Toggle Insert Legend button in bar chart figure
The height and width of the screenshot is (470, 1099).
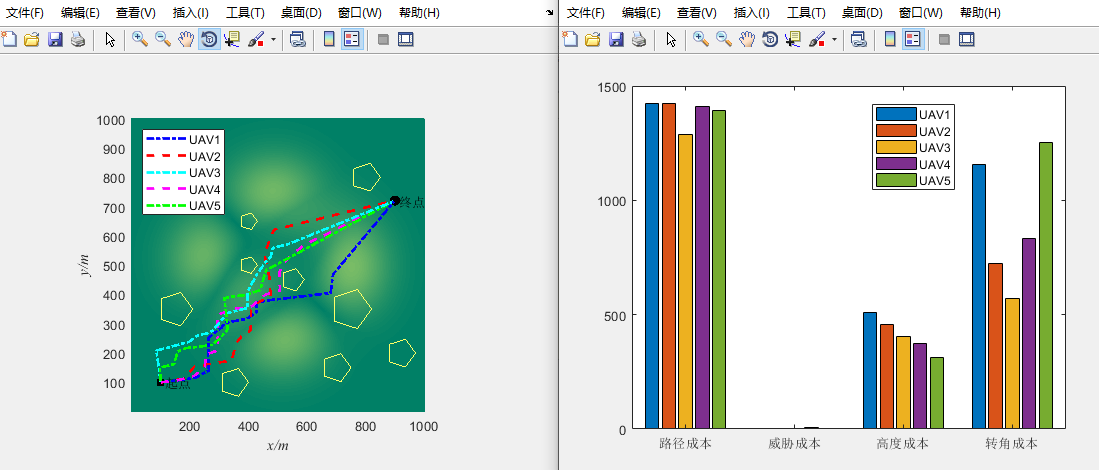913,40
